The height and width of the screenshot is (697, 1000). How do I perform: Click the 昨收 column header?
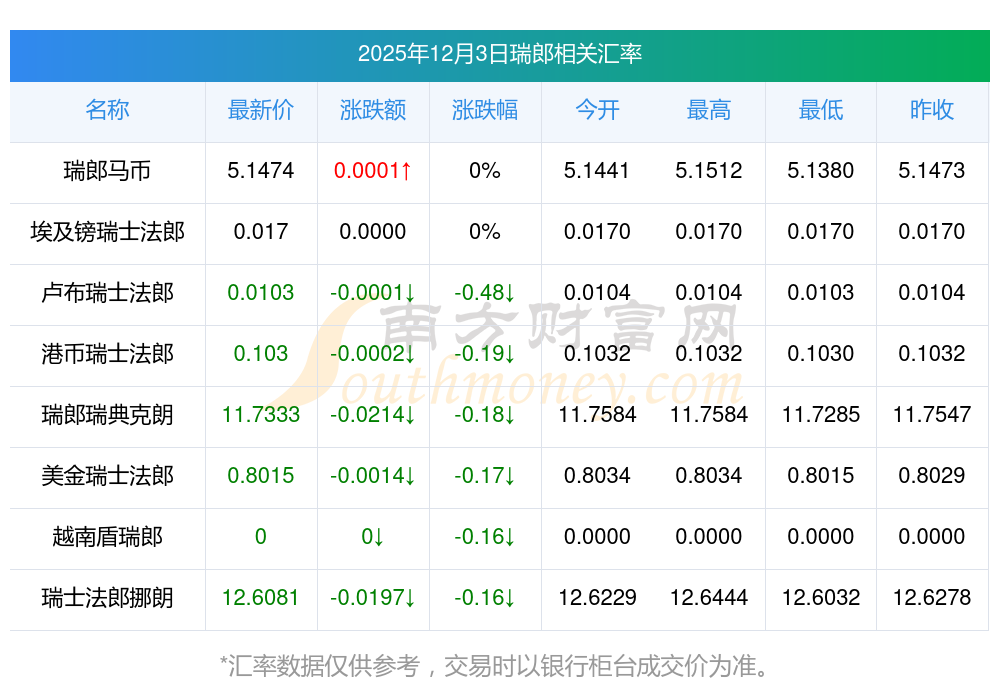(932, 110)
